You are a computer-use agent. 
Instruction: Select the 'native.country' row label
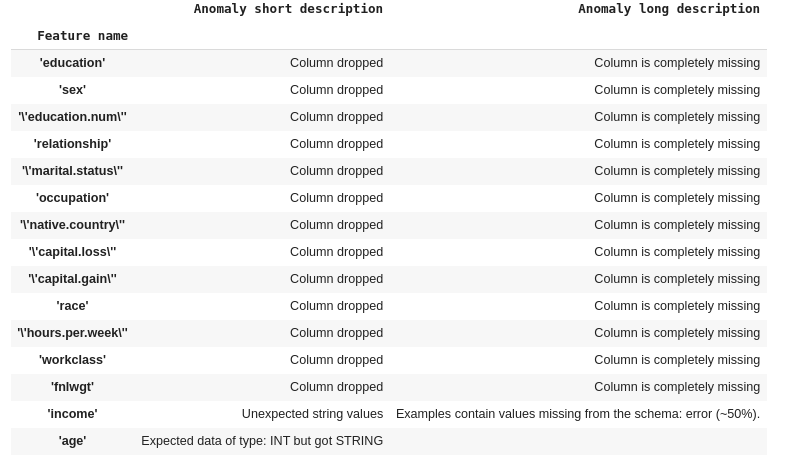pos(72,225)
